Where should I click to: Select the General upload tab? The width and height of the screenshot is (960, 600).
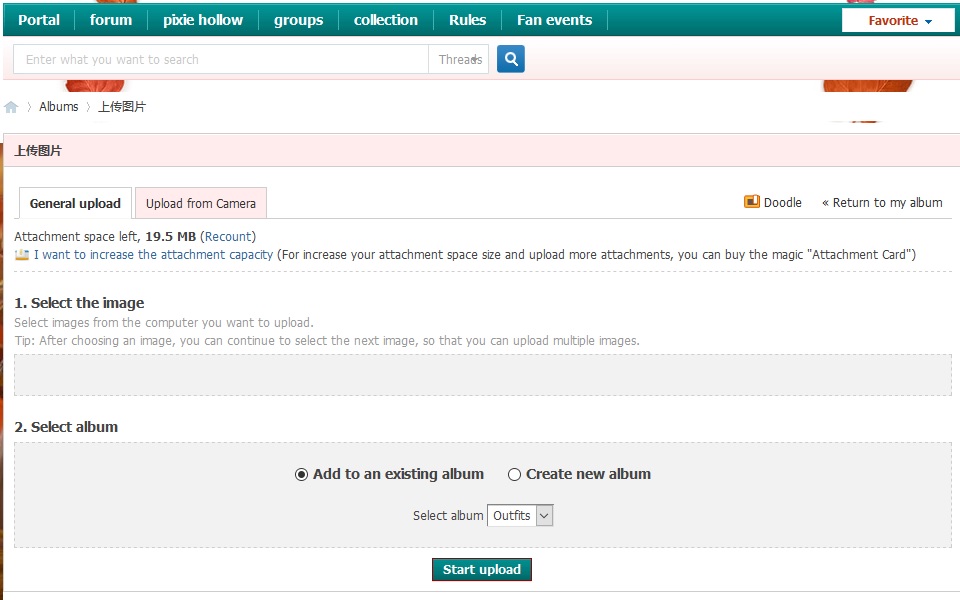pyautogui.click(x=75, y=203)
